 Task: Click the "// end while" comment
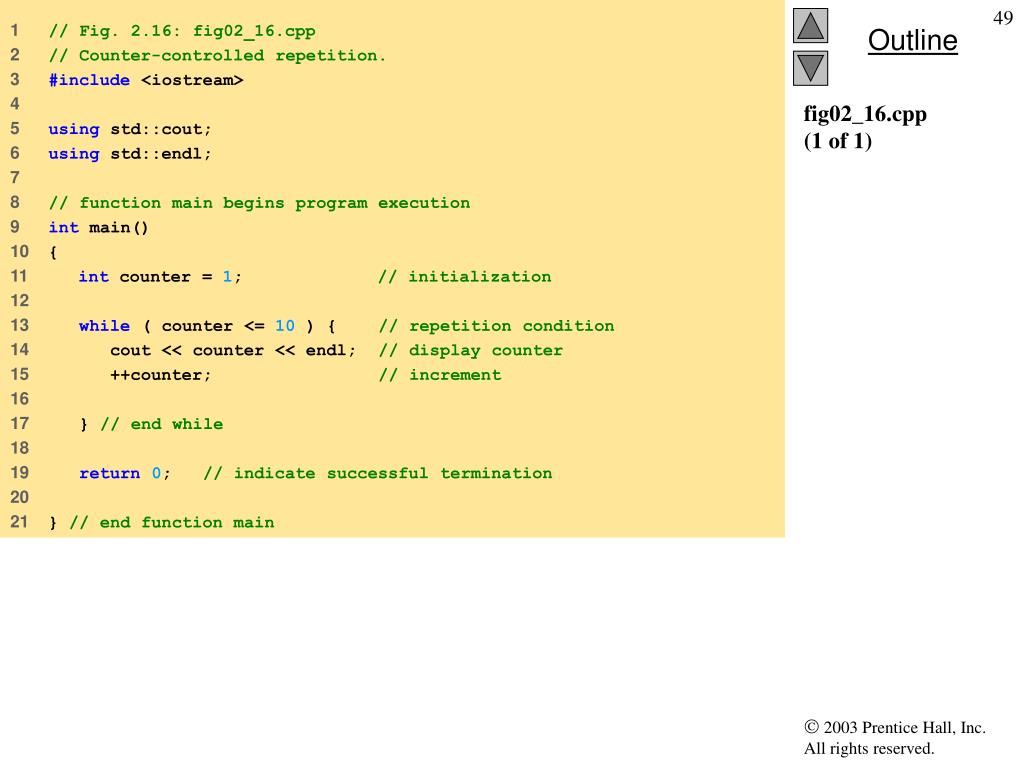click(161, 424)
